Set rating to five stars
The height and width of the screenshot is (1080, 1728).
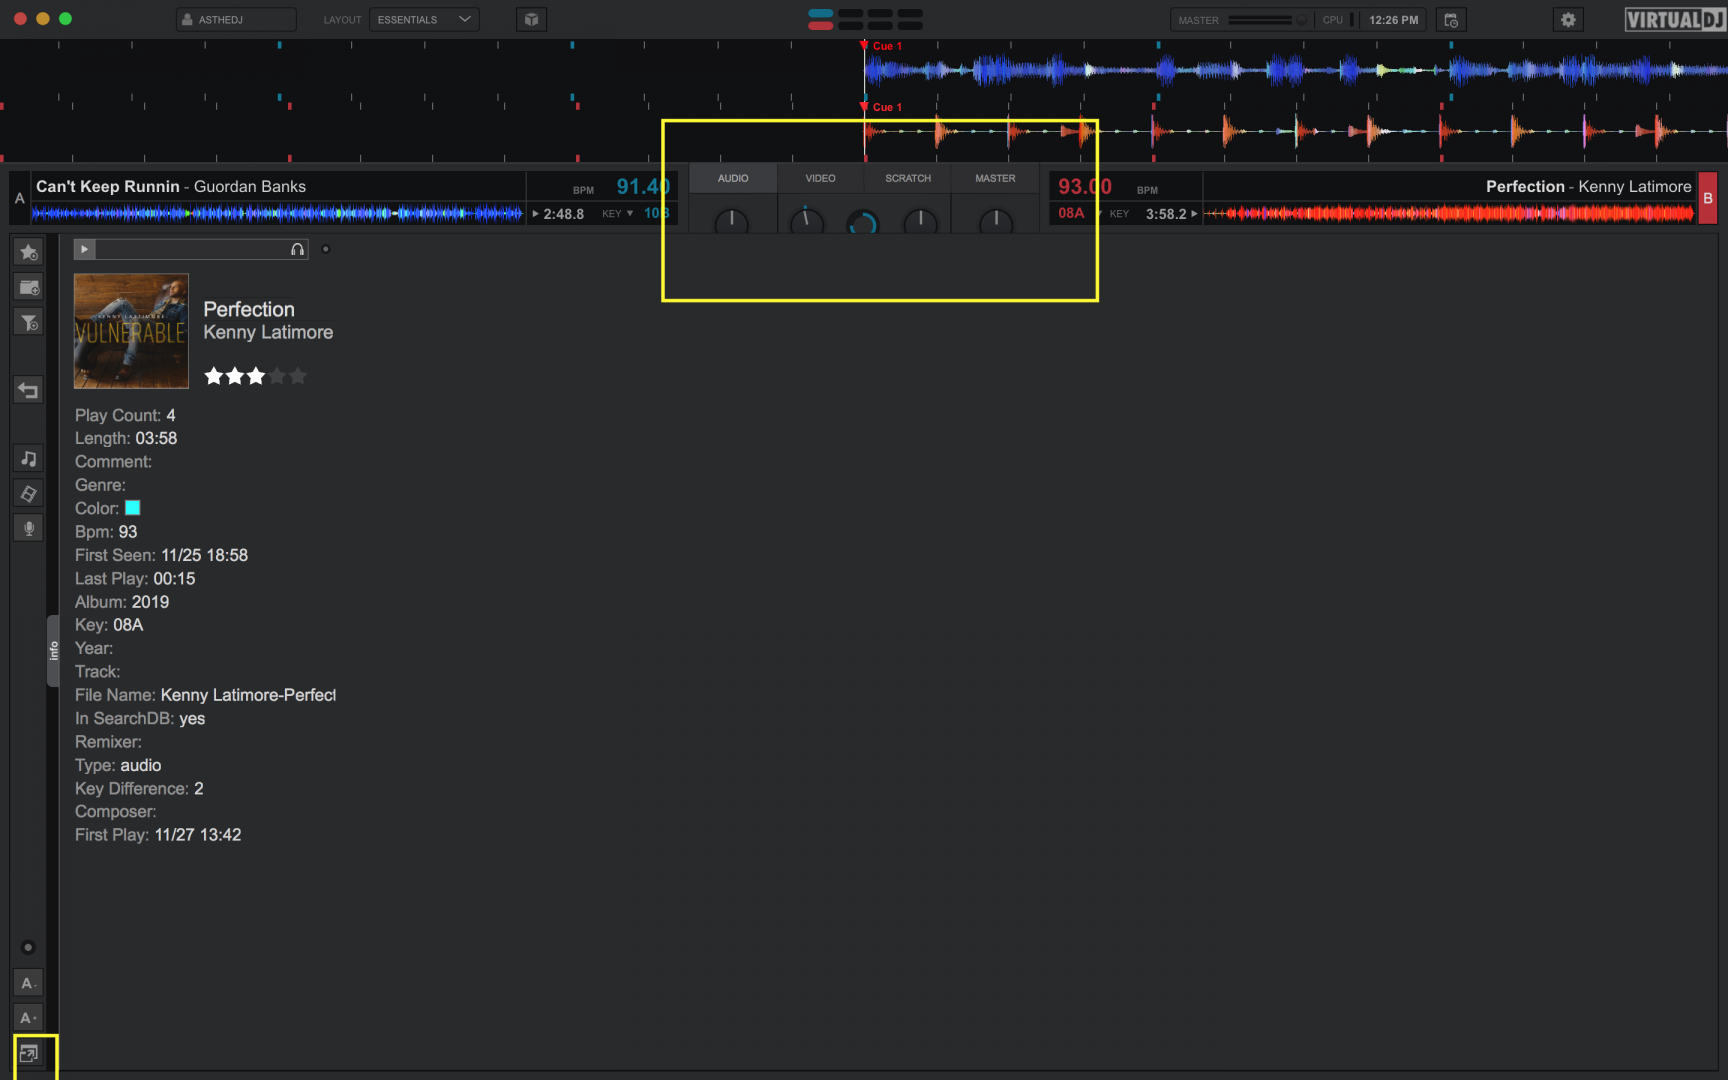coord(297,376)
